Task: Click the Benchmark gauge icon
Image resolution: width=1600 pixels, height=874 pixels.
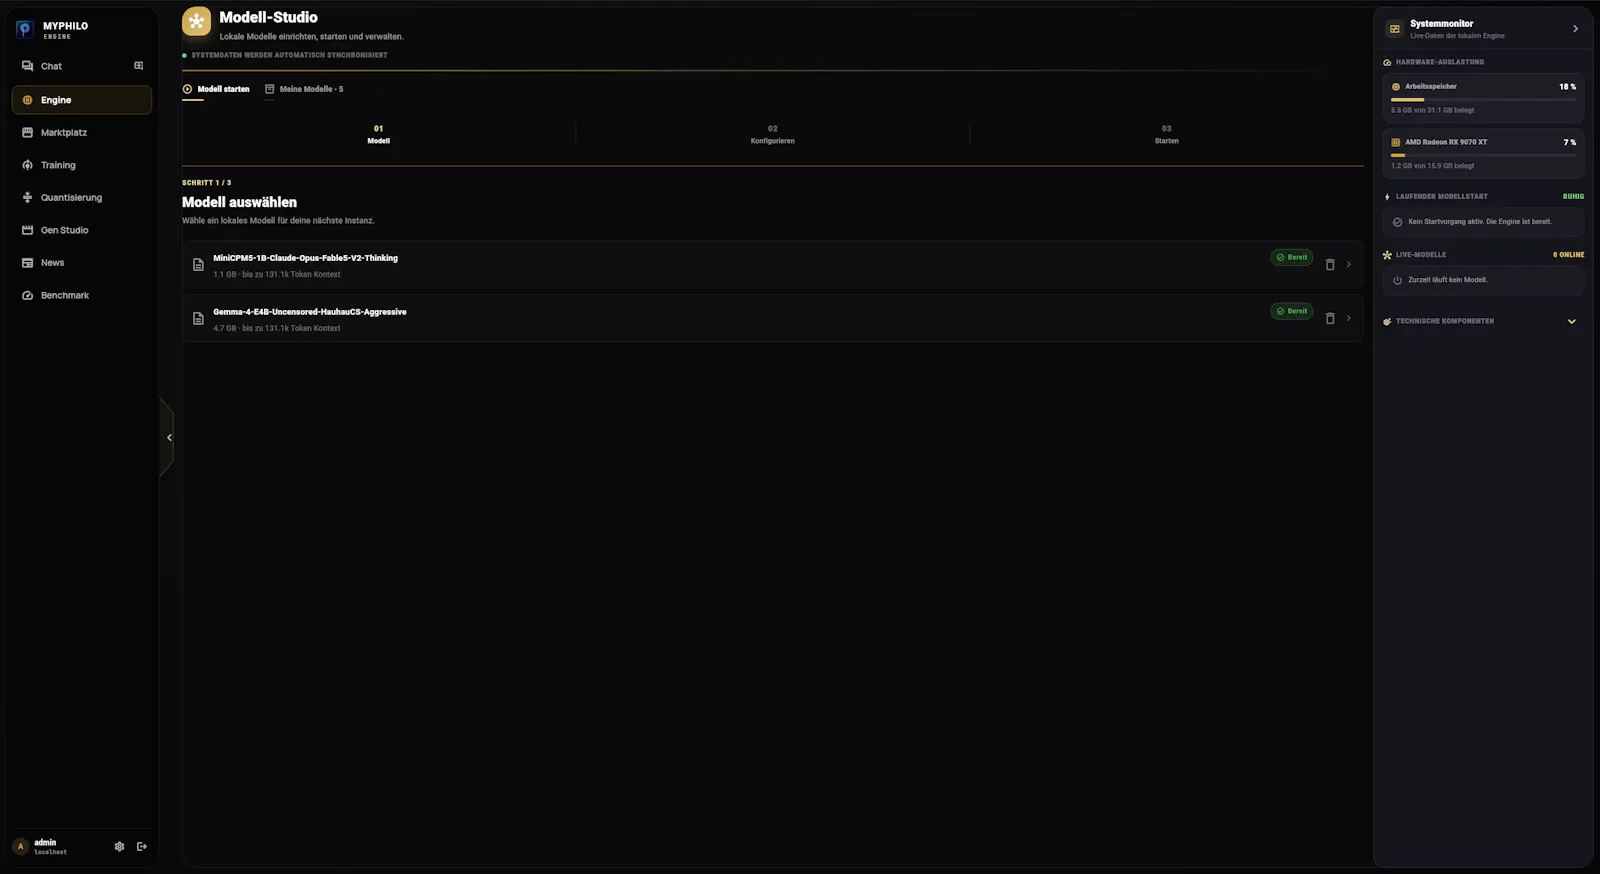Action: point(28,295)
